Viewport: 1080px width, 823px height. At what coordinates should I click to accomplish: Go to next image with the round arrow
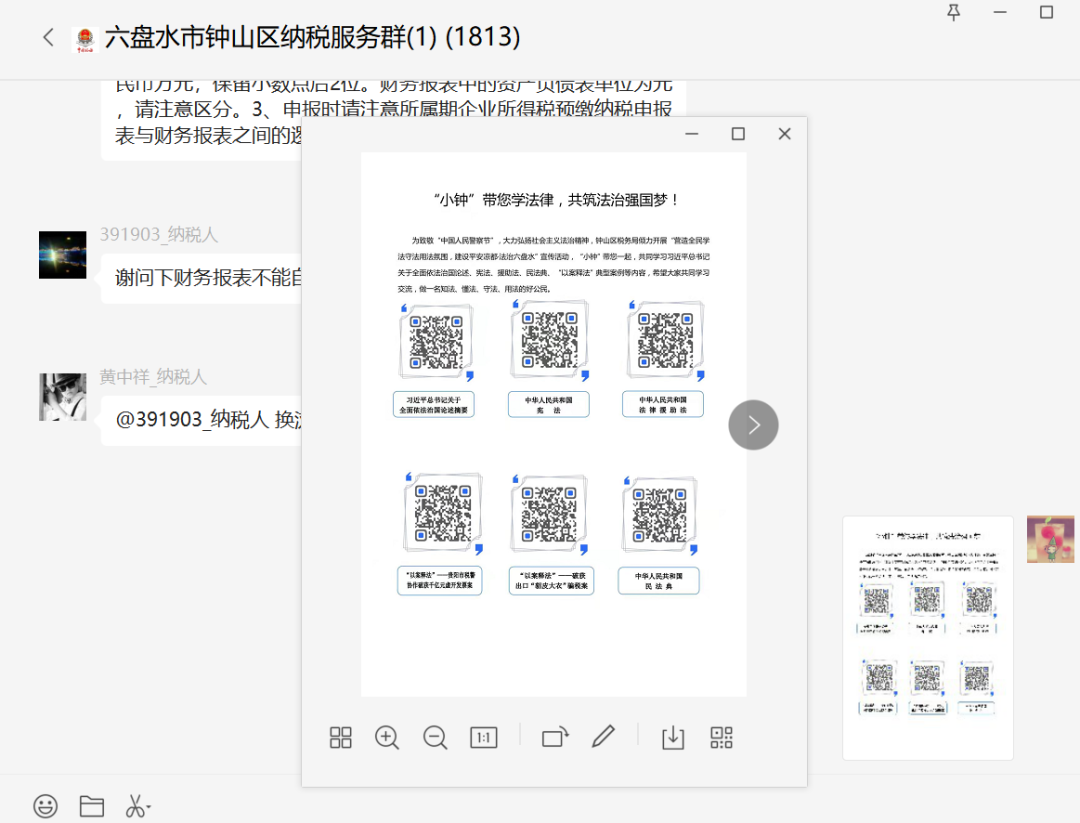click(x=754, y=425)
